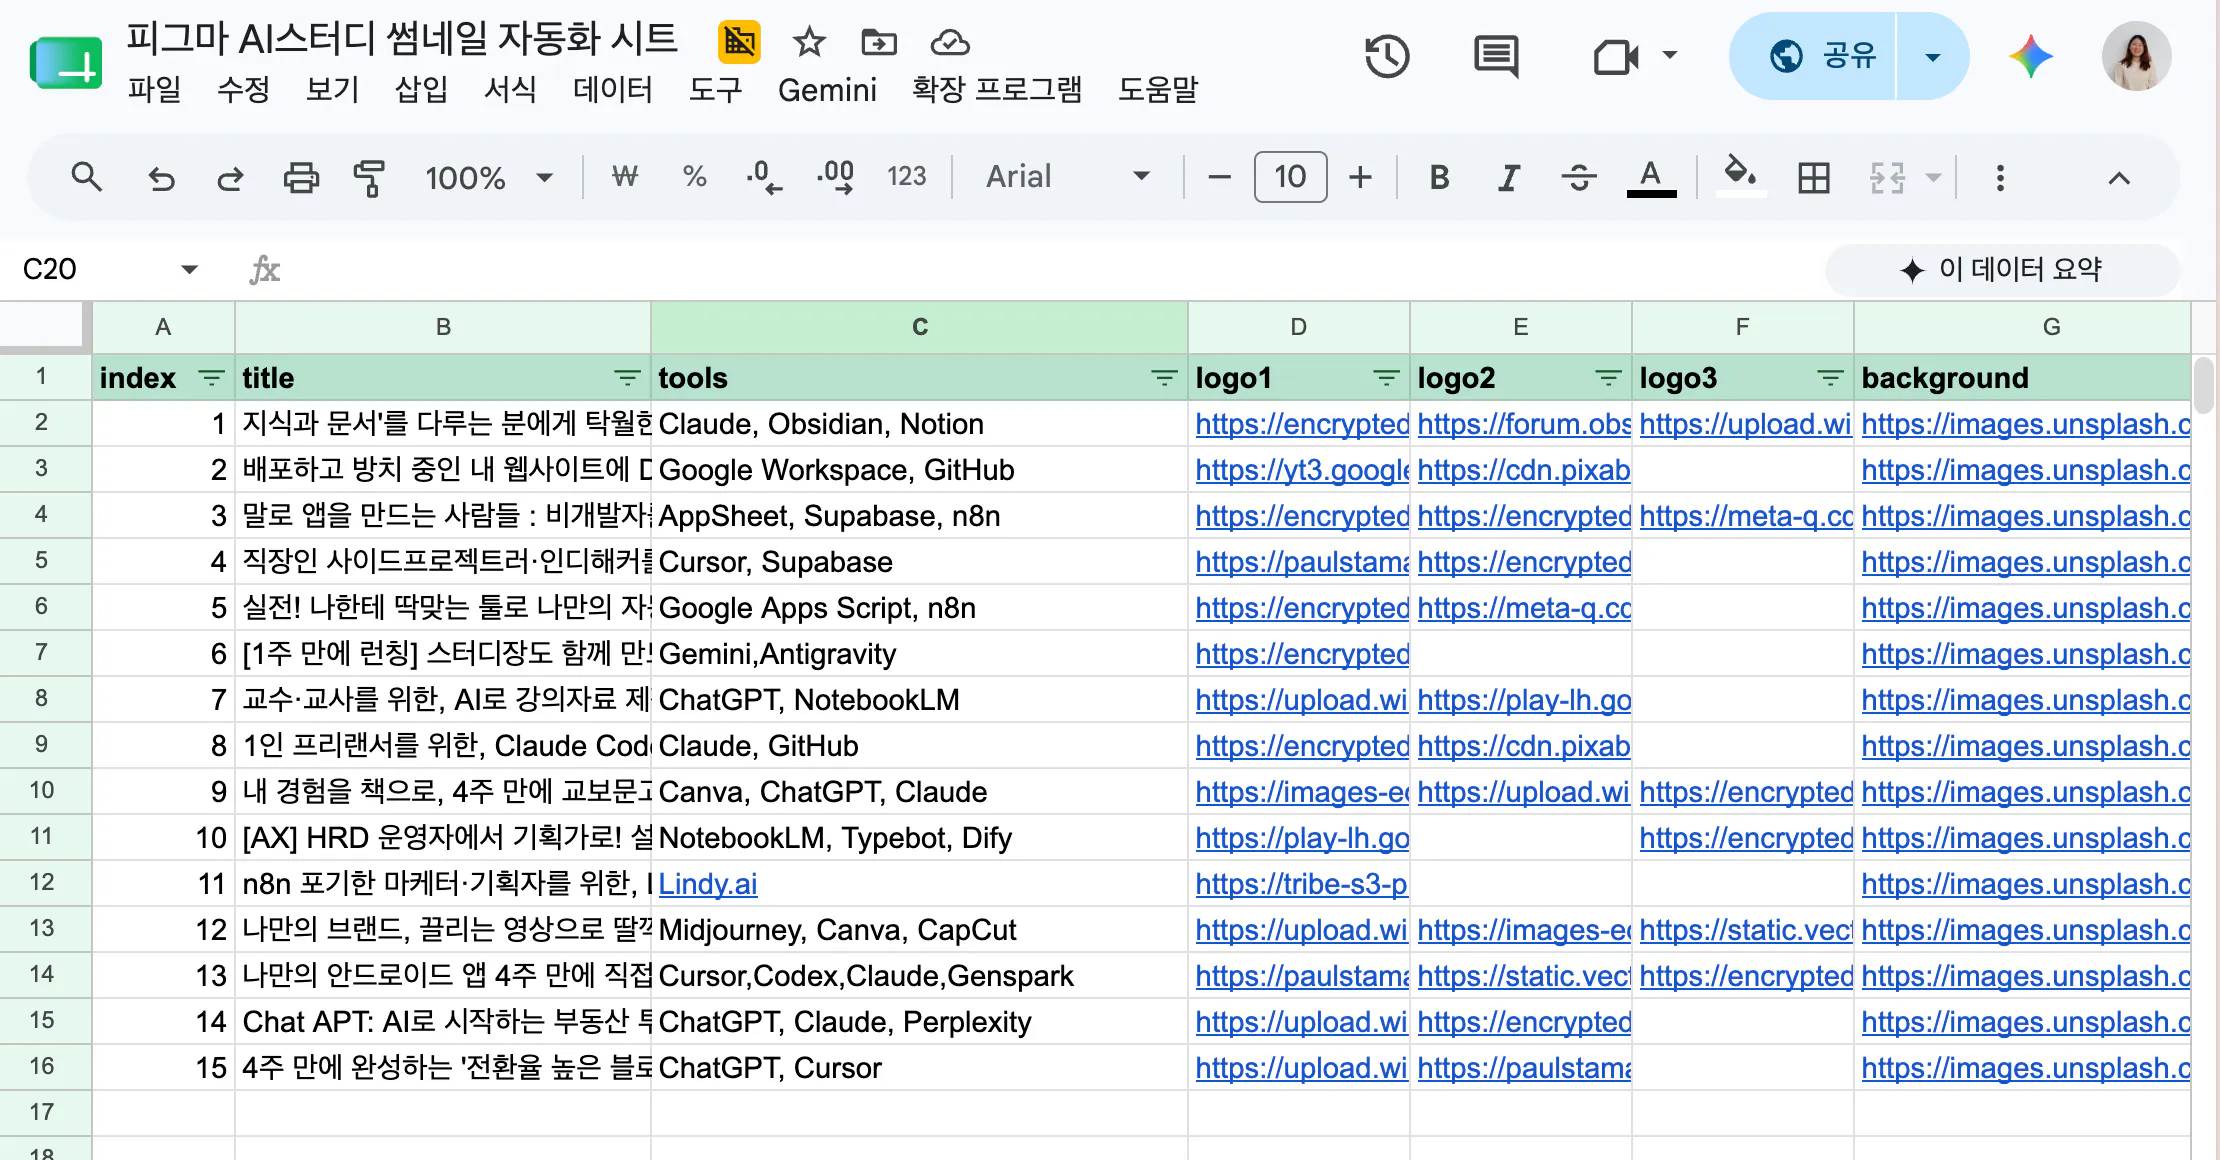
Task: Select row 12 header
Action: click(42, 883)
